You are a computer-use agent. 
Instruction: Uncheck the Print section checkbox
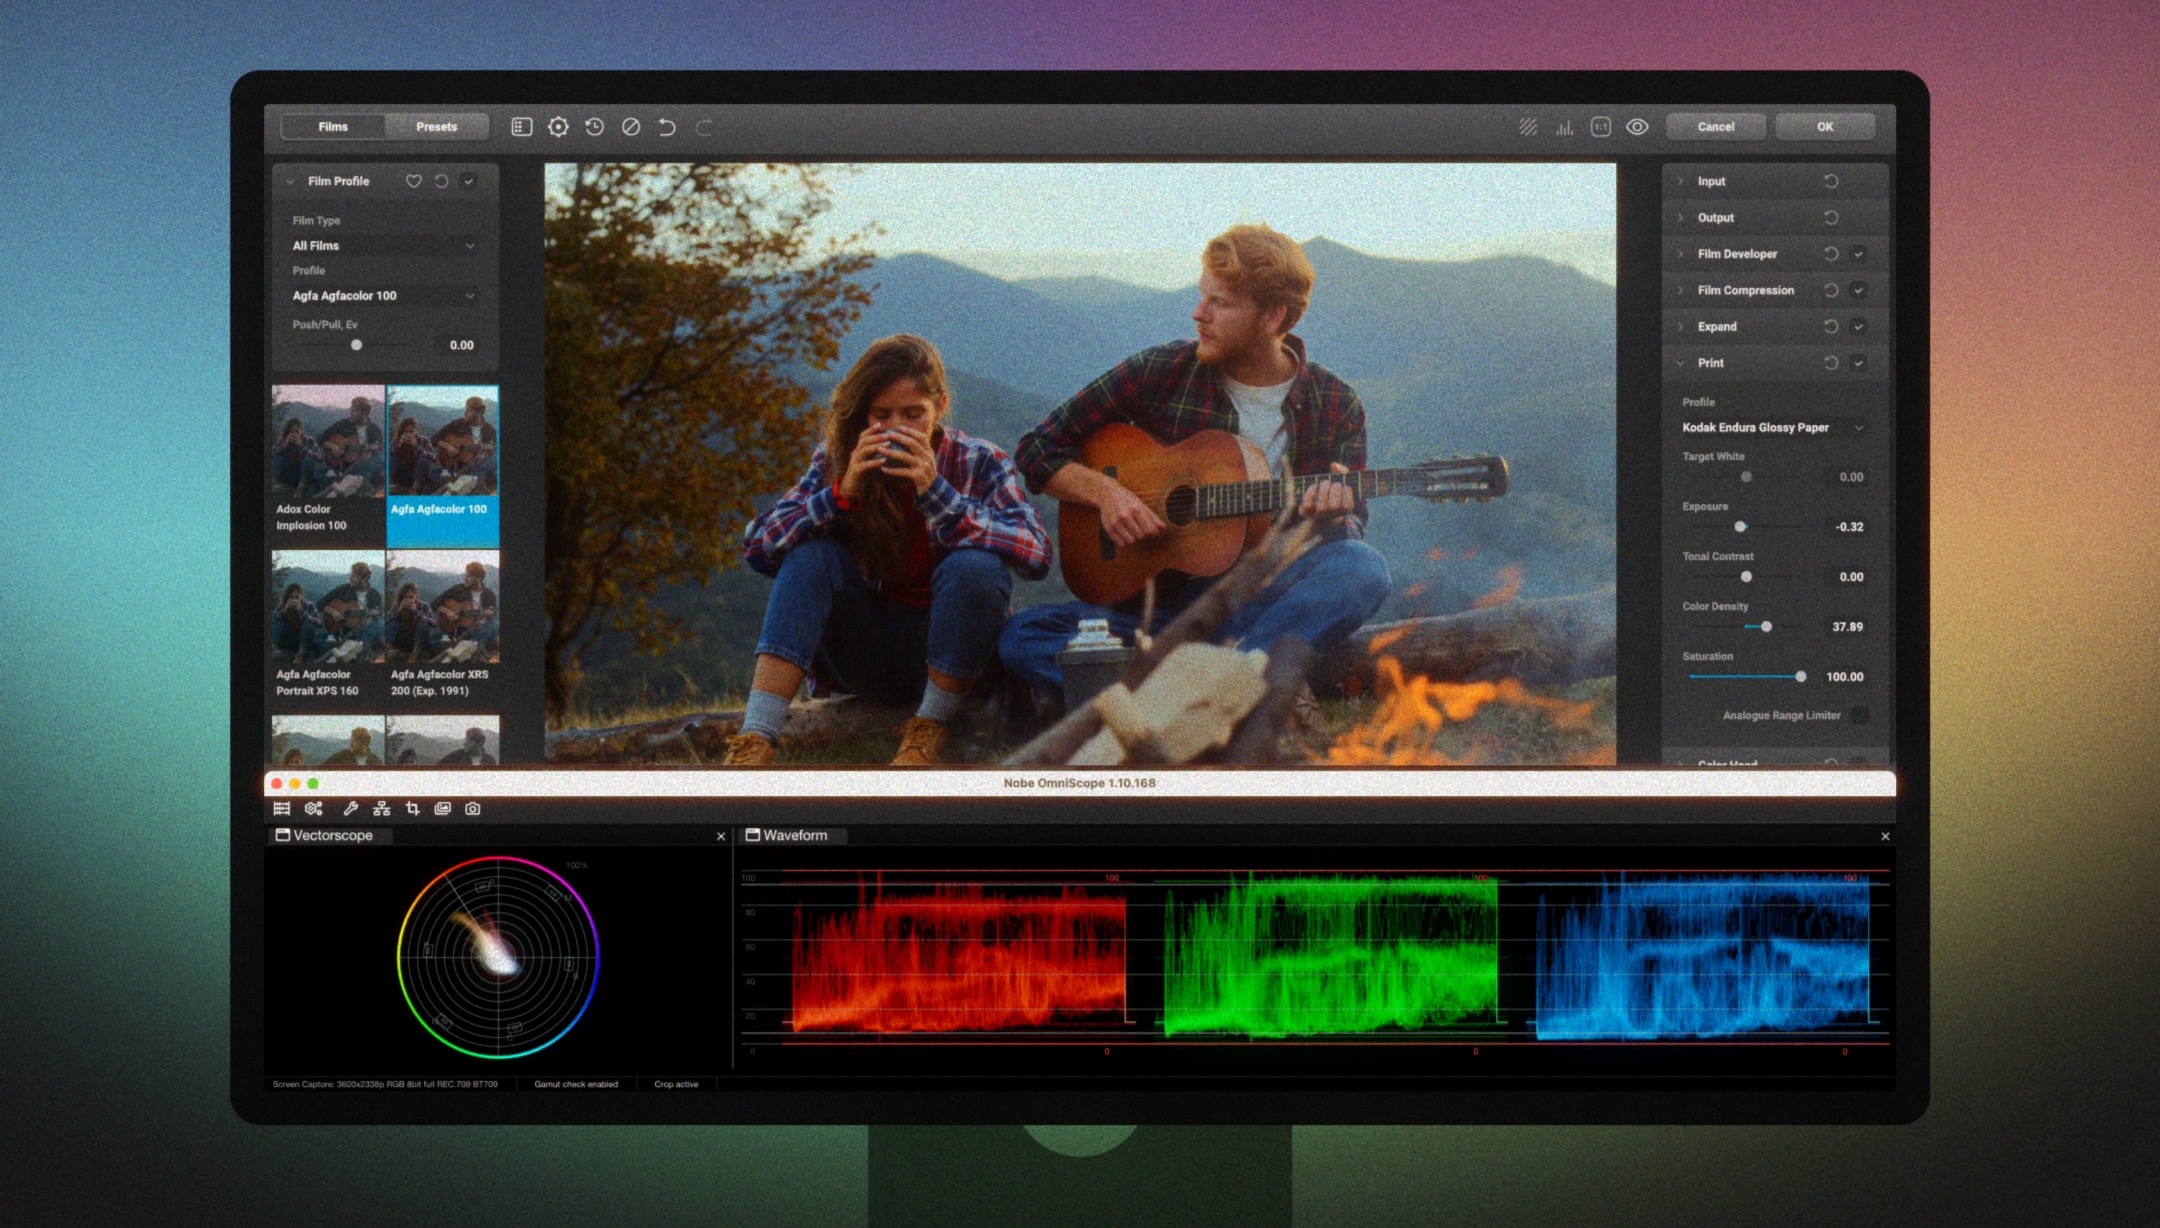coord(1858,363)
